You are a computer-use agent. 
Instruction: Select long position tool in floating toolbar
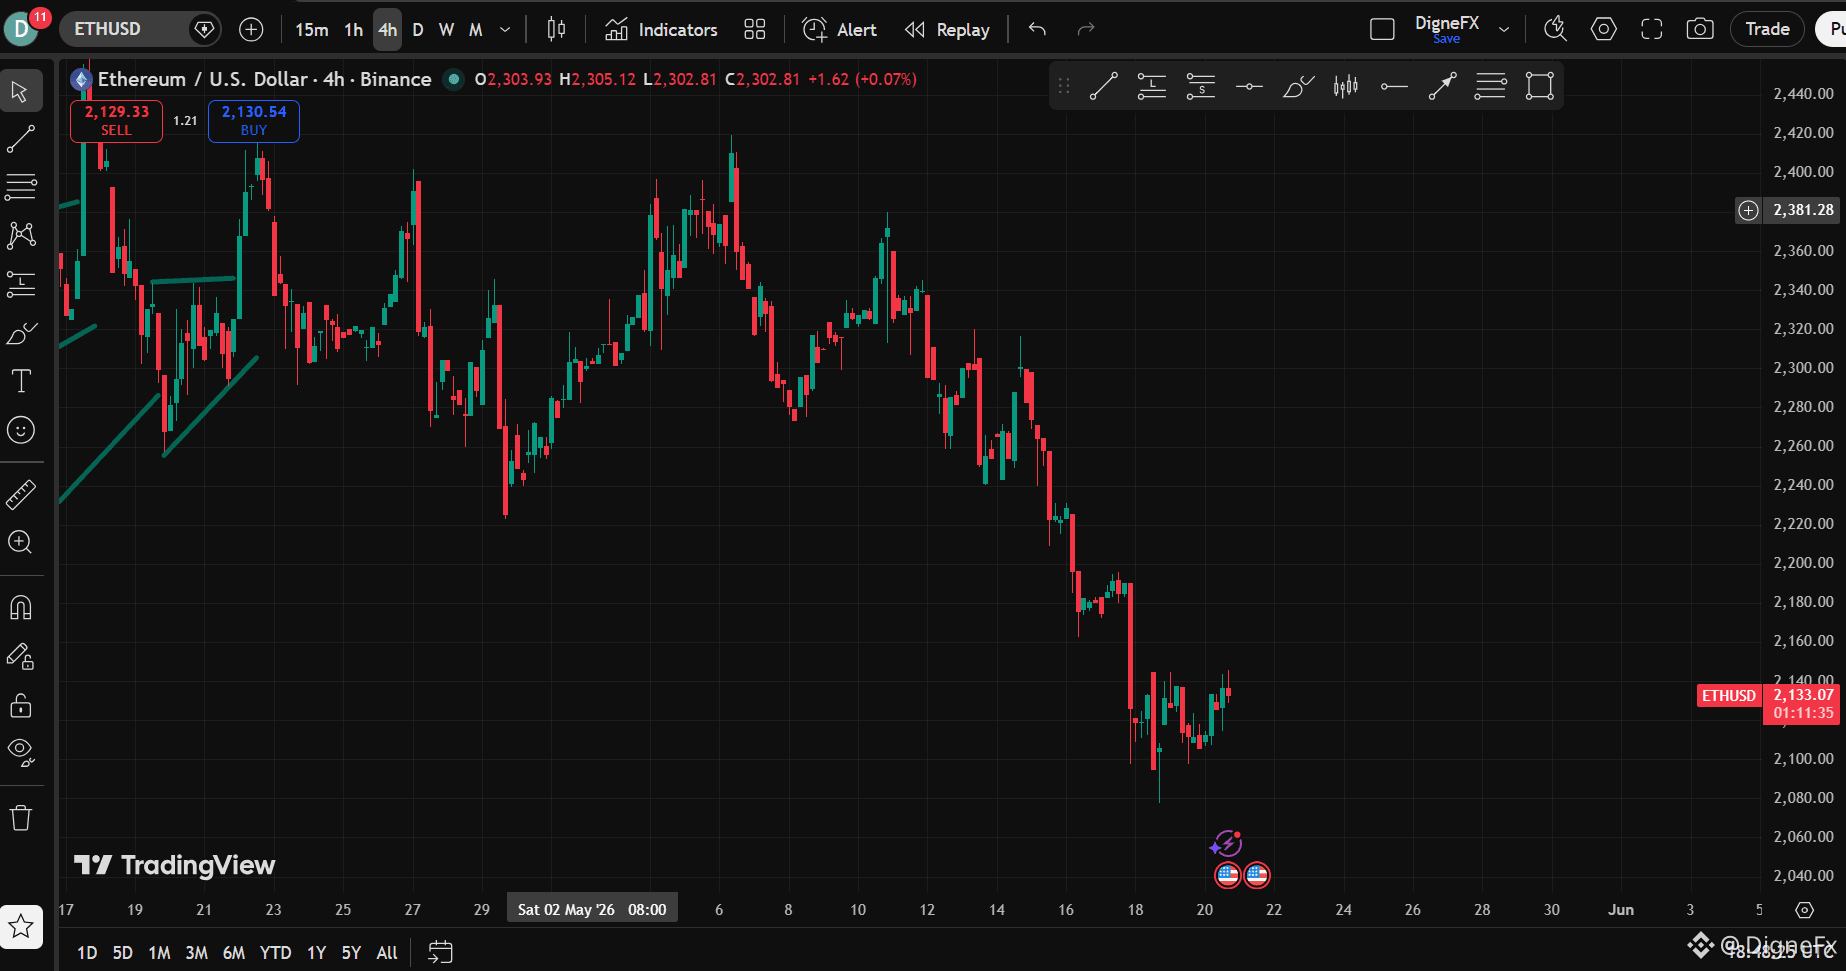(1152, 87)
